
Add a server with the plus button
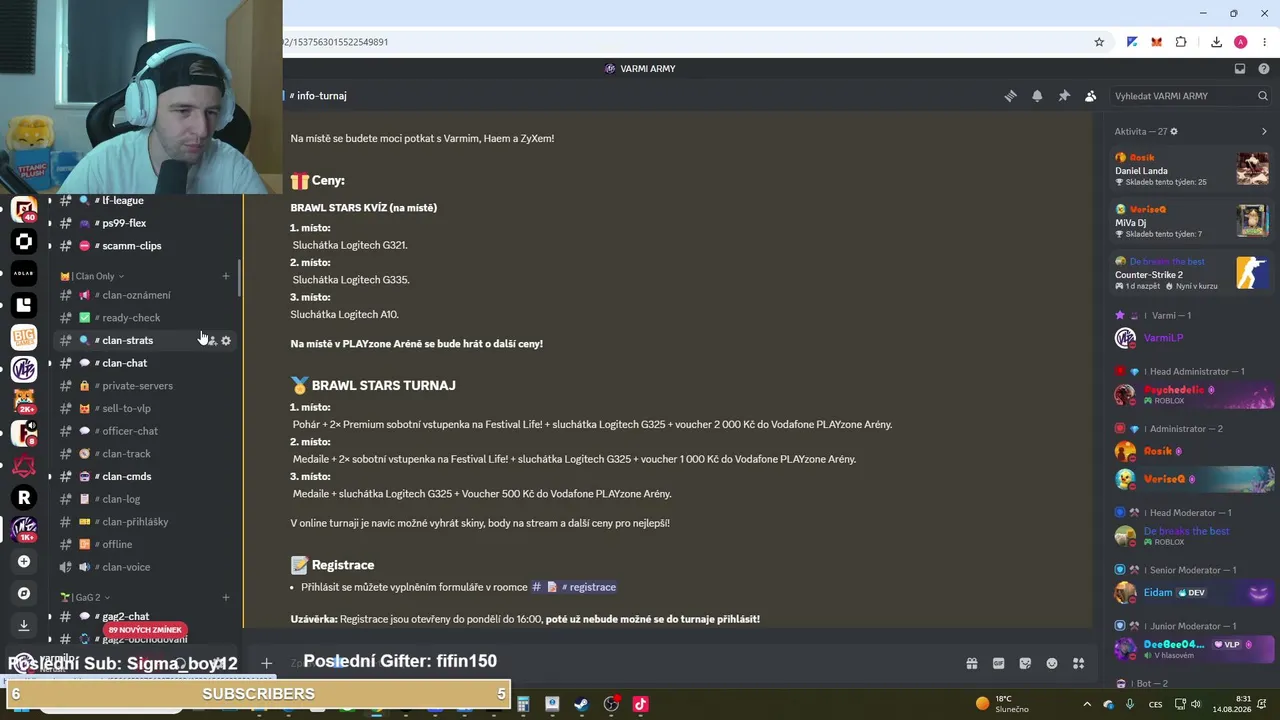(24, 561)
